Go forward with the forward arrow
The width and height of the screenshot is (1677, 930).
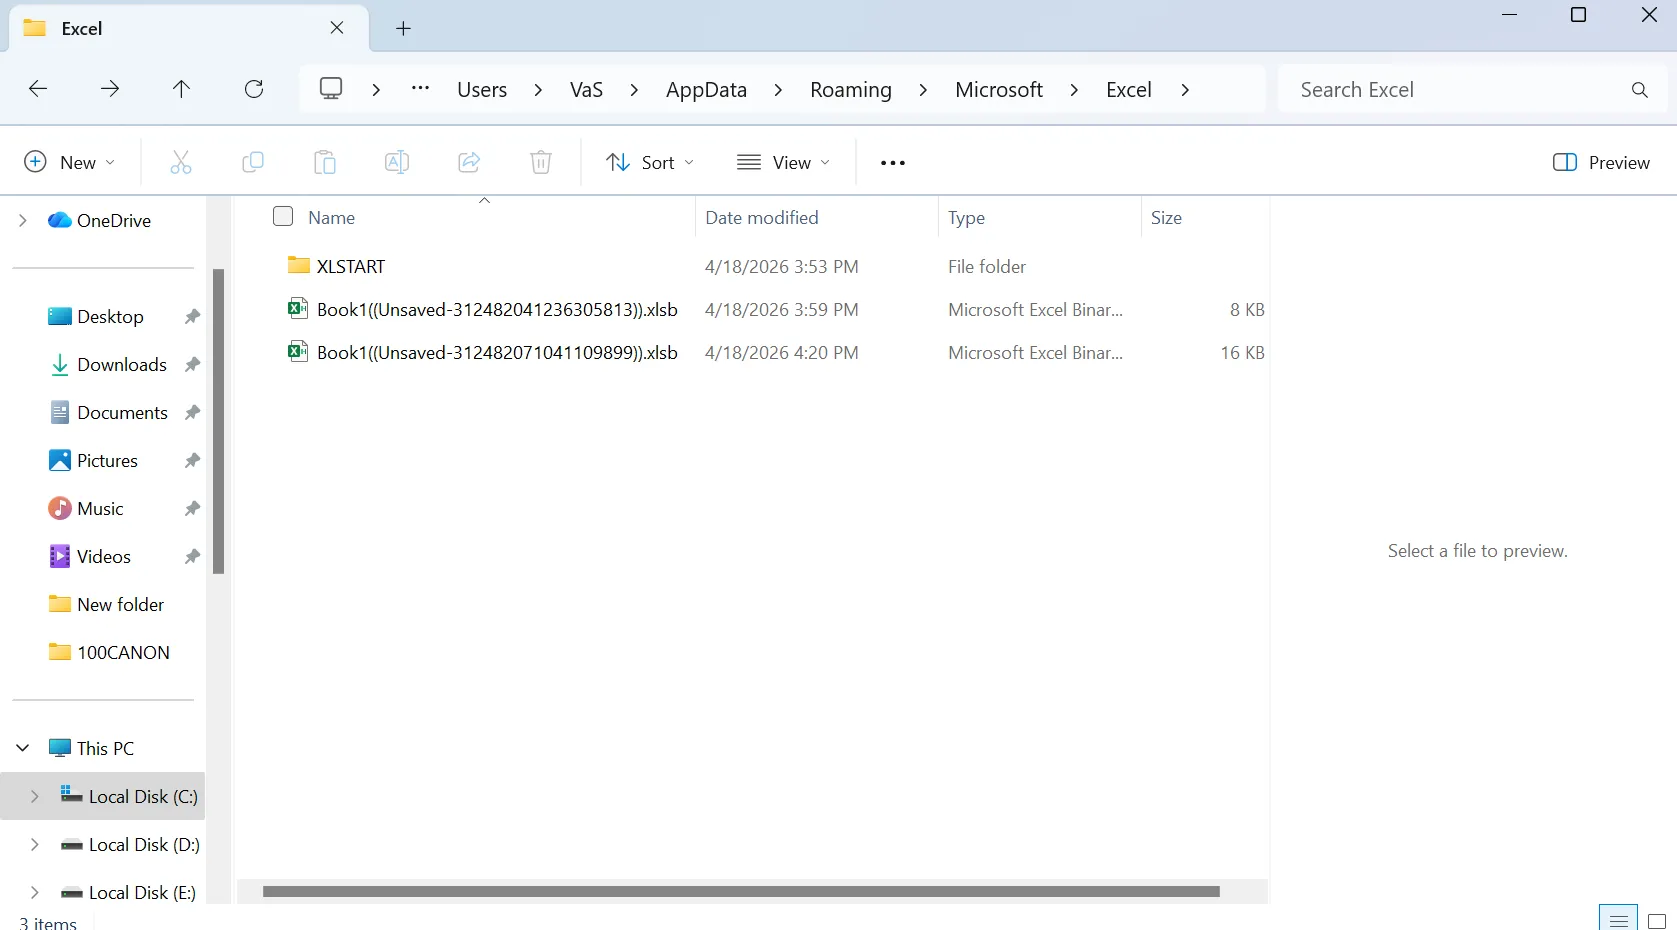pos(110,89)
